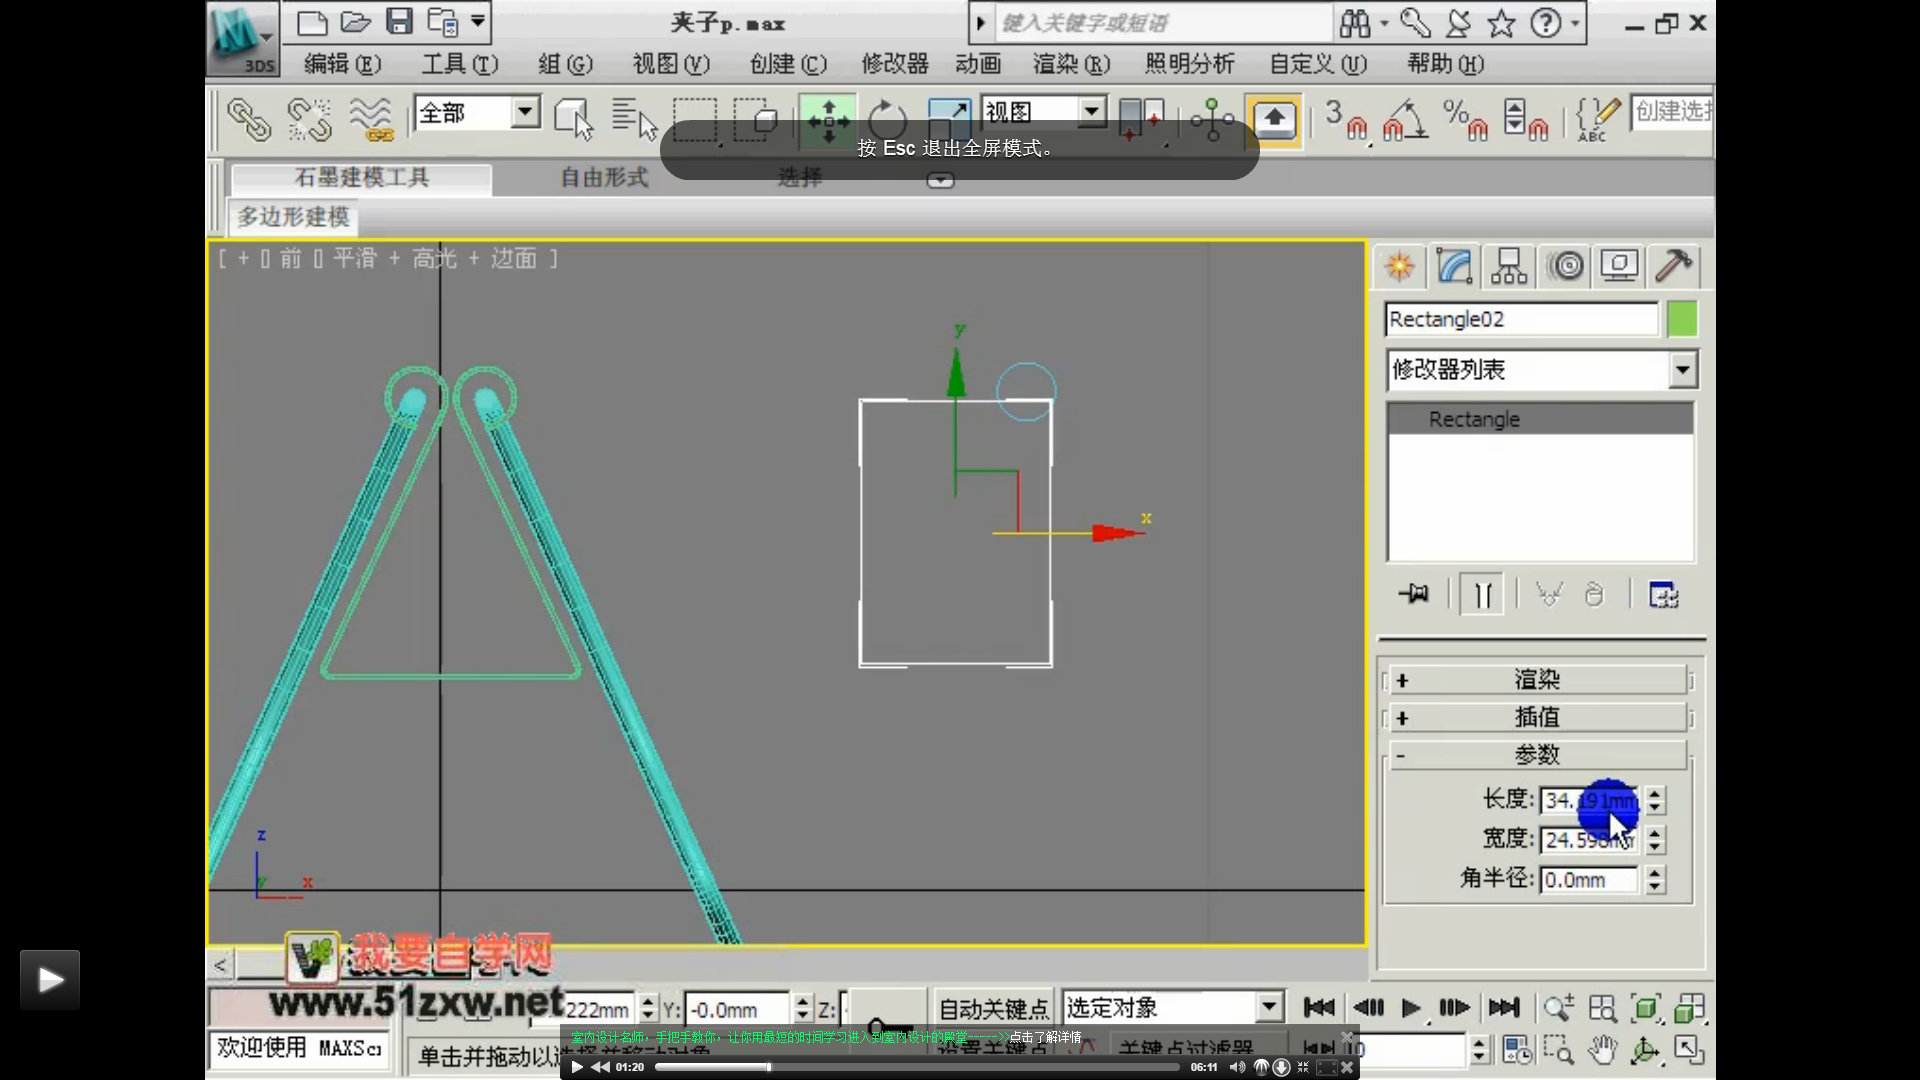Activate the Select Object tool
Viewport: 1920px width, 1080px height.
tap(573, 120)
